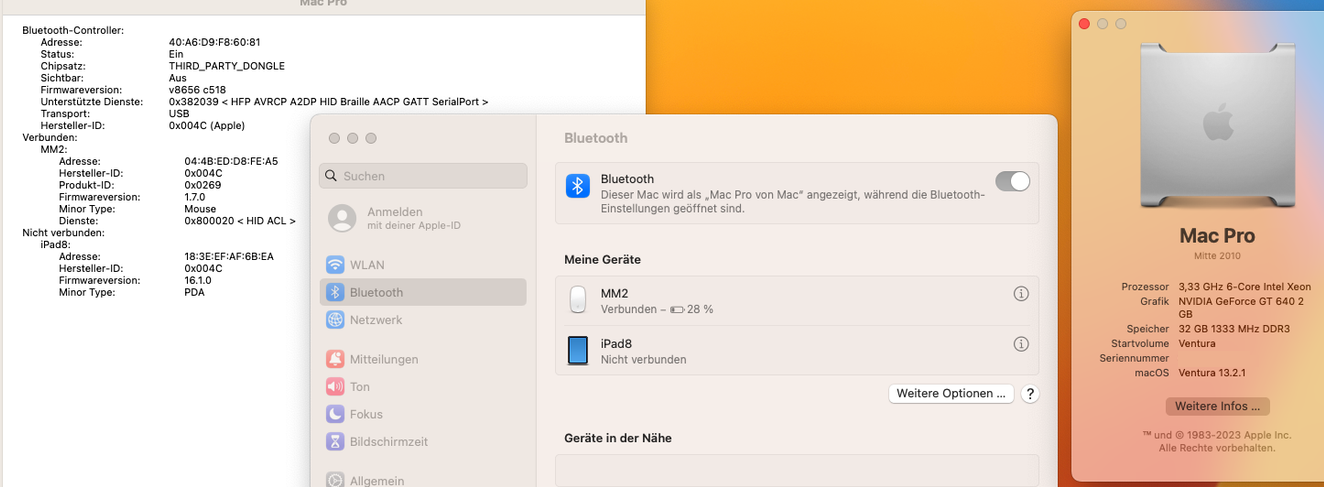Click iPad8 address 18:3E:EF:AF:6B:EA
Viewport: 1324px width, 487px height.
tap(229, 257)
